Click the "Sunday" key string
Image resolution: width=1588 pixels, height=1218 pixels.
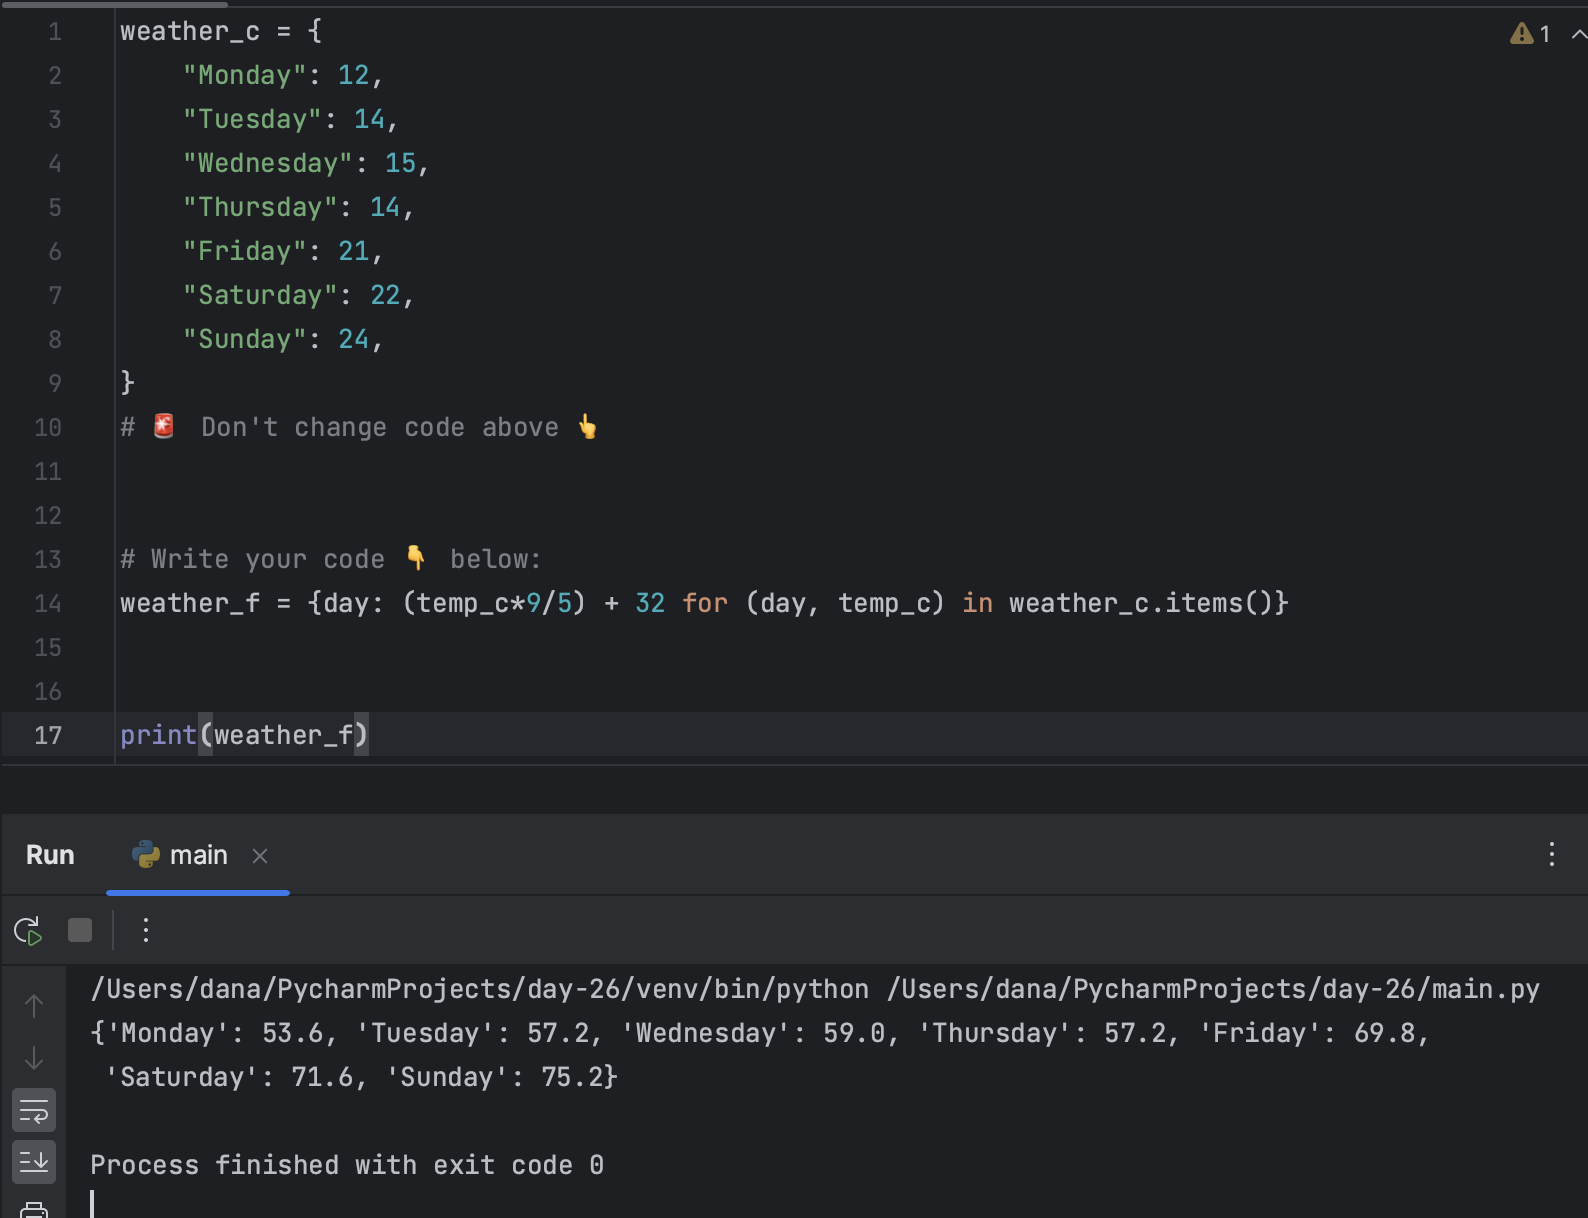point(244,340)
